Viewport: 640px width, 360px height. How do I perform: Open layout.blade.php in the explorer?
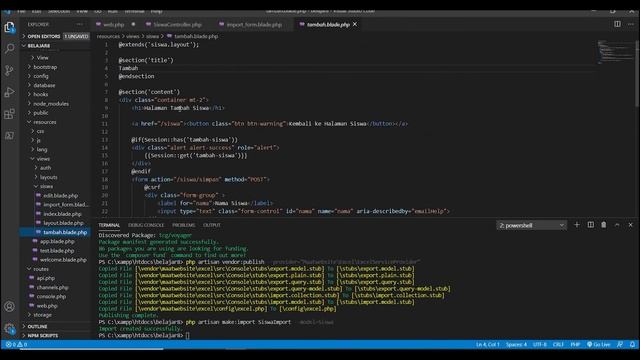coord(63,223)
